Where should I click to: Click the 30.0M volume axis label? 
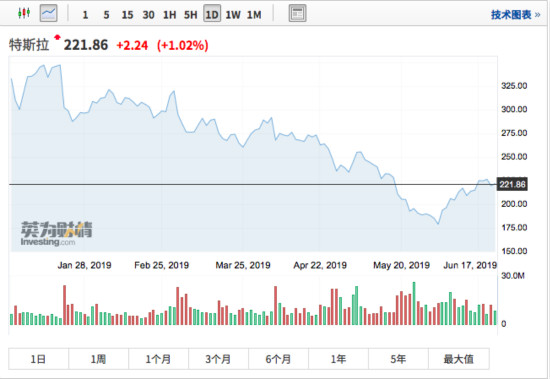click(513, 275)
